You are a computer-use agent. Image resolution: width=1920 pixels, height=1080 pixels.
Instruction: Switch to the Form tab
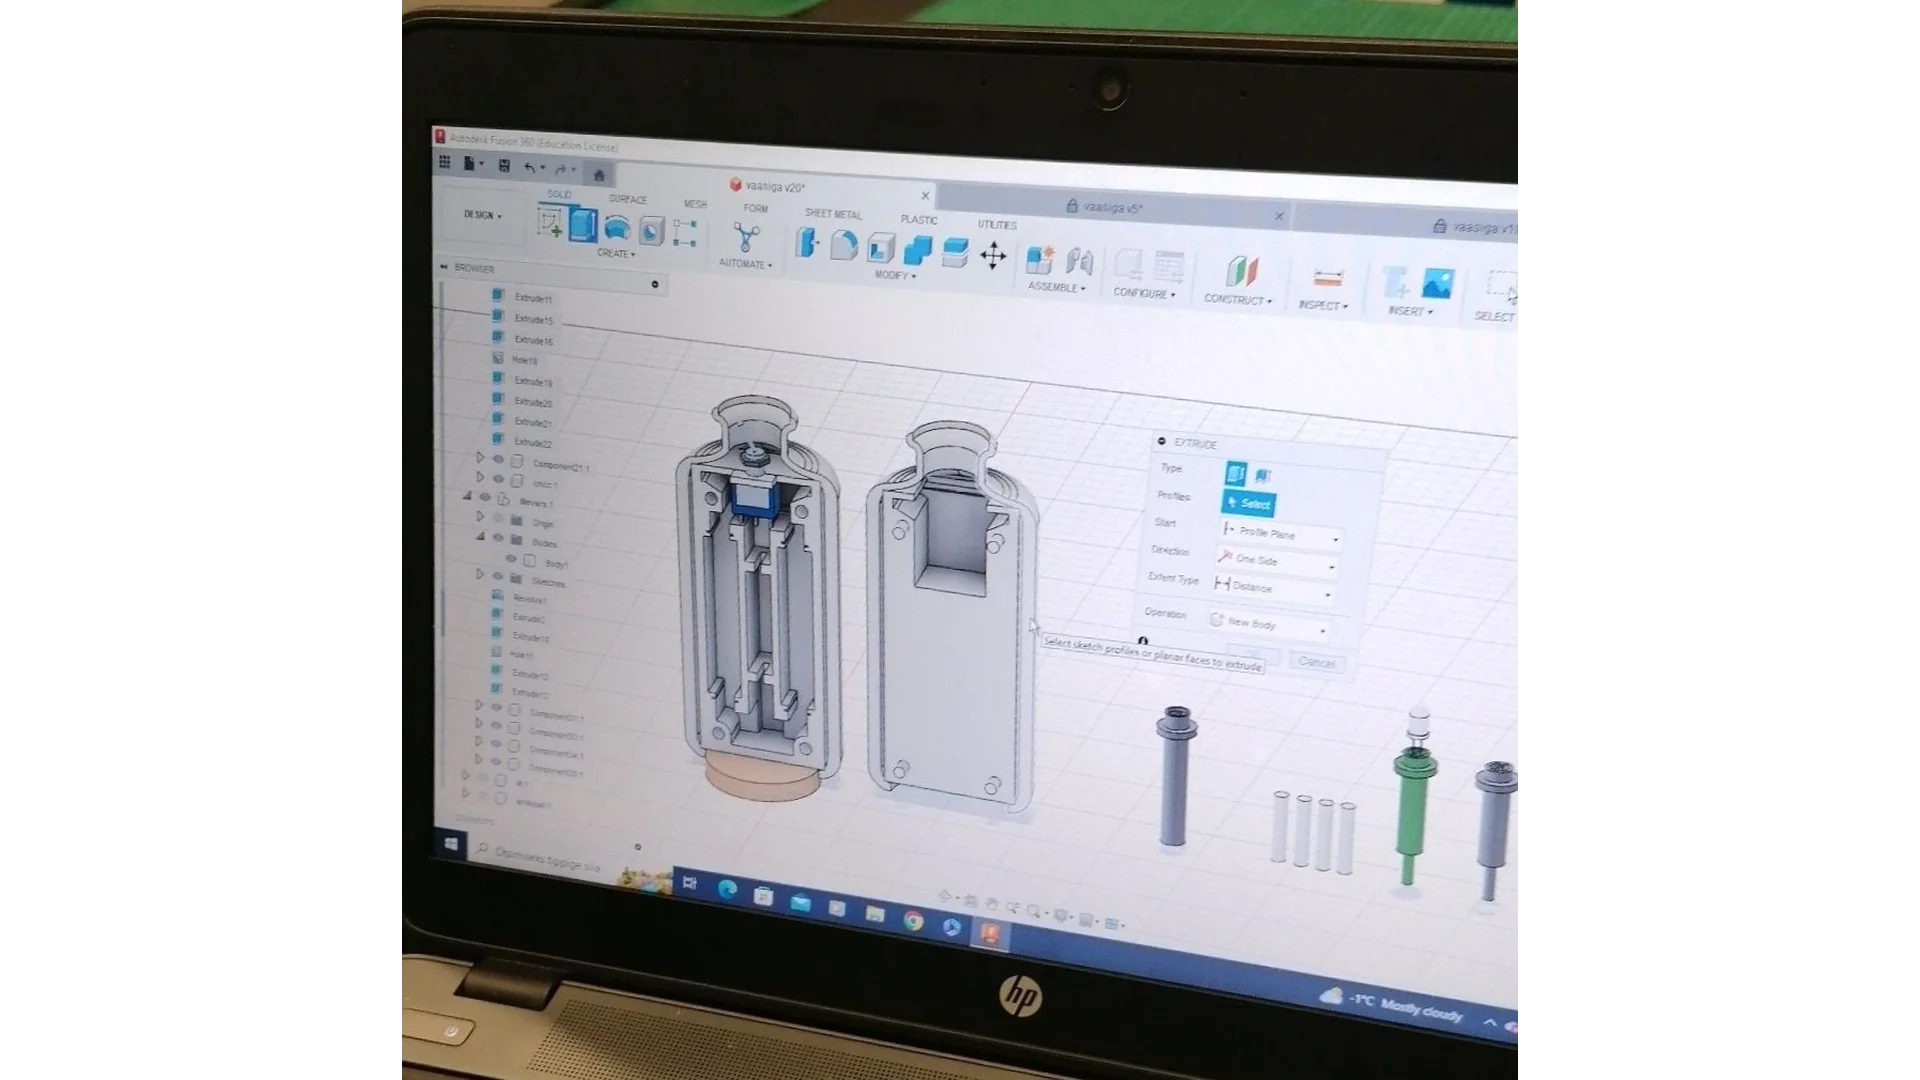click(x=756, y=208)
